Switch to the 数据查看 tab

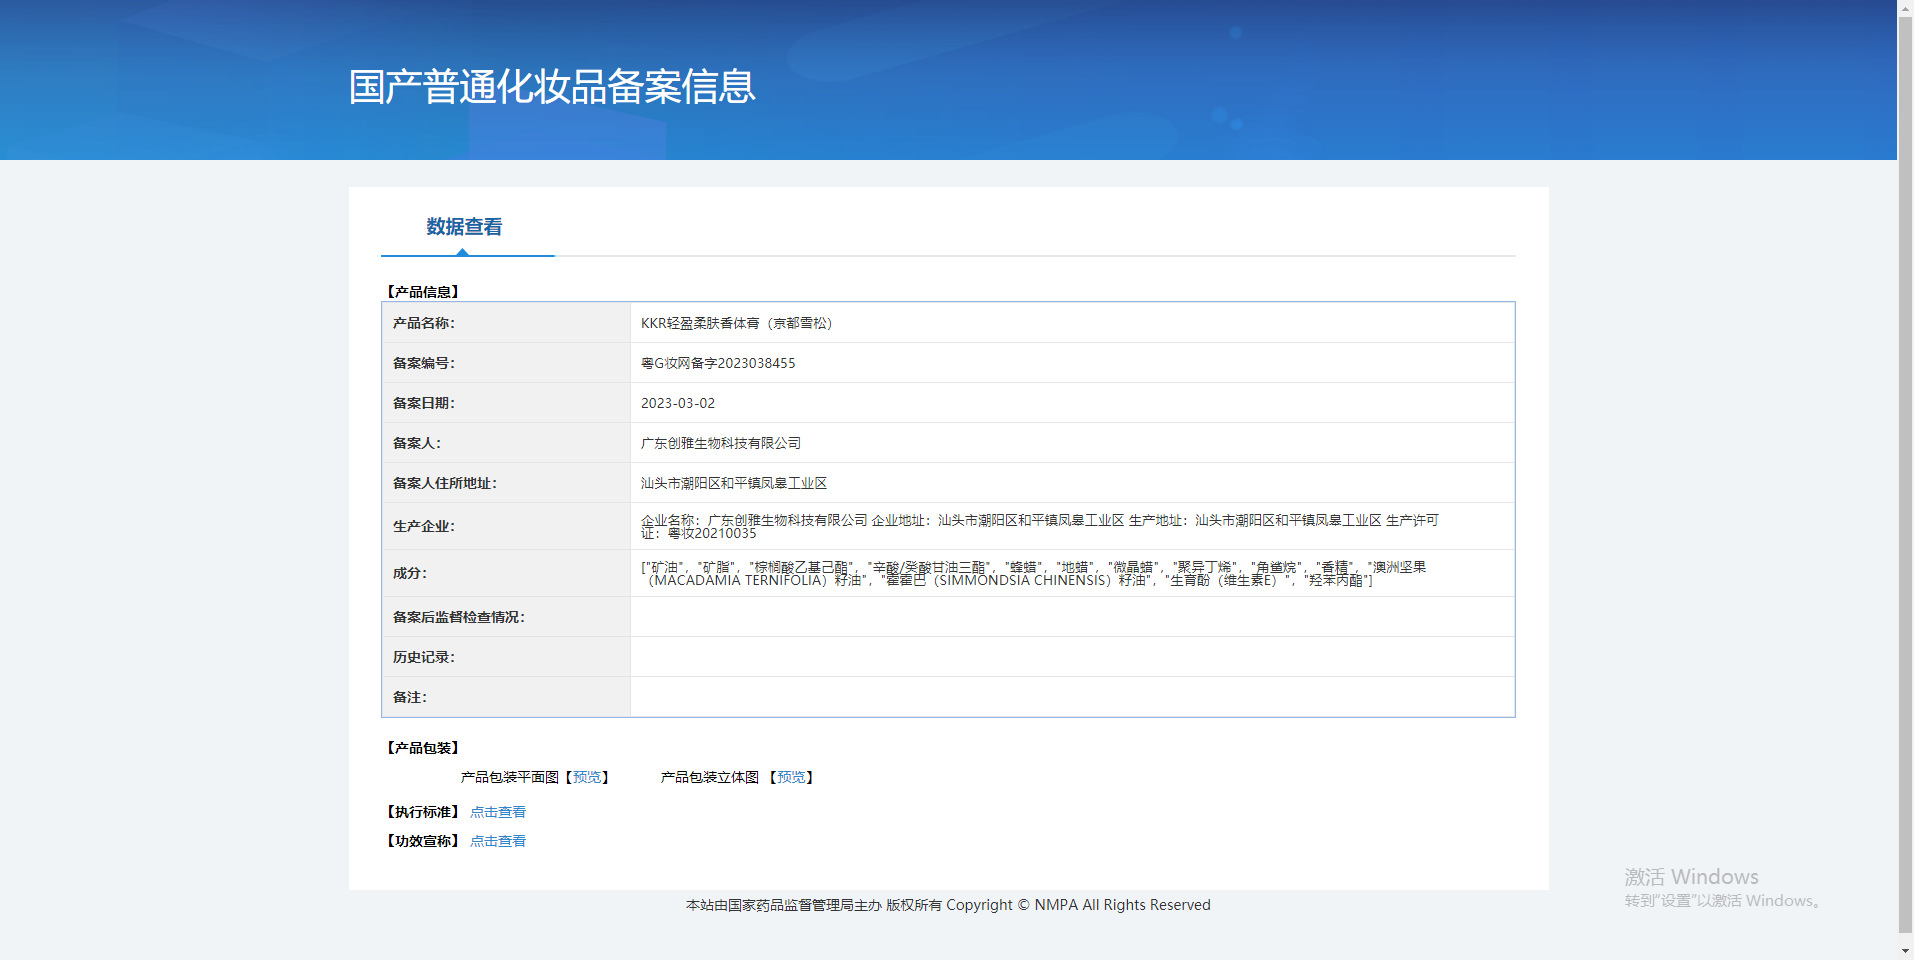click(464, 227)
